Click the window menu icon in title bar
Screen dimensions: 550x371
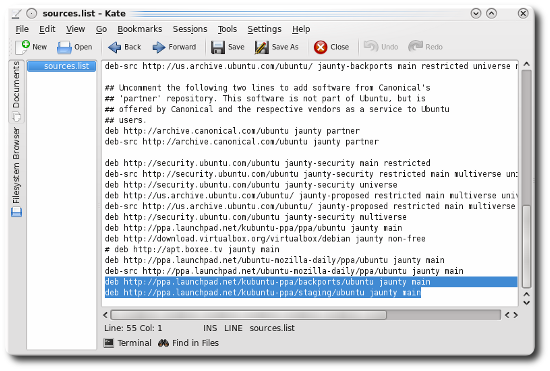[x=16, y=13]
